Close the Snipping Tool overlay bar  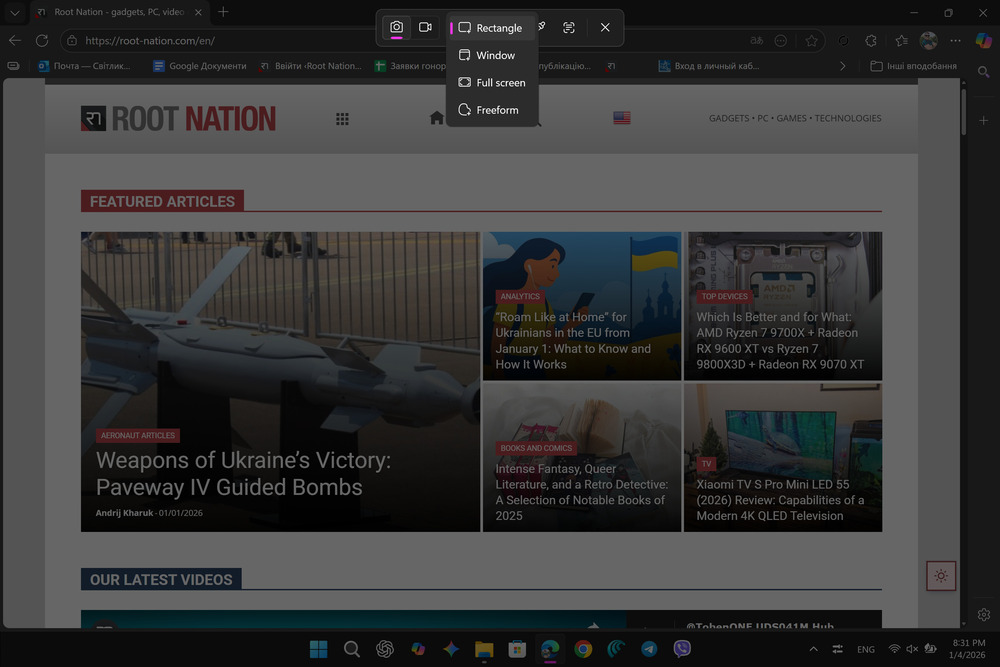(605, 27)
